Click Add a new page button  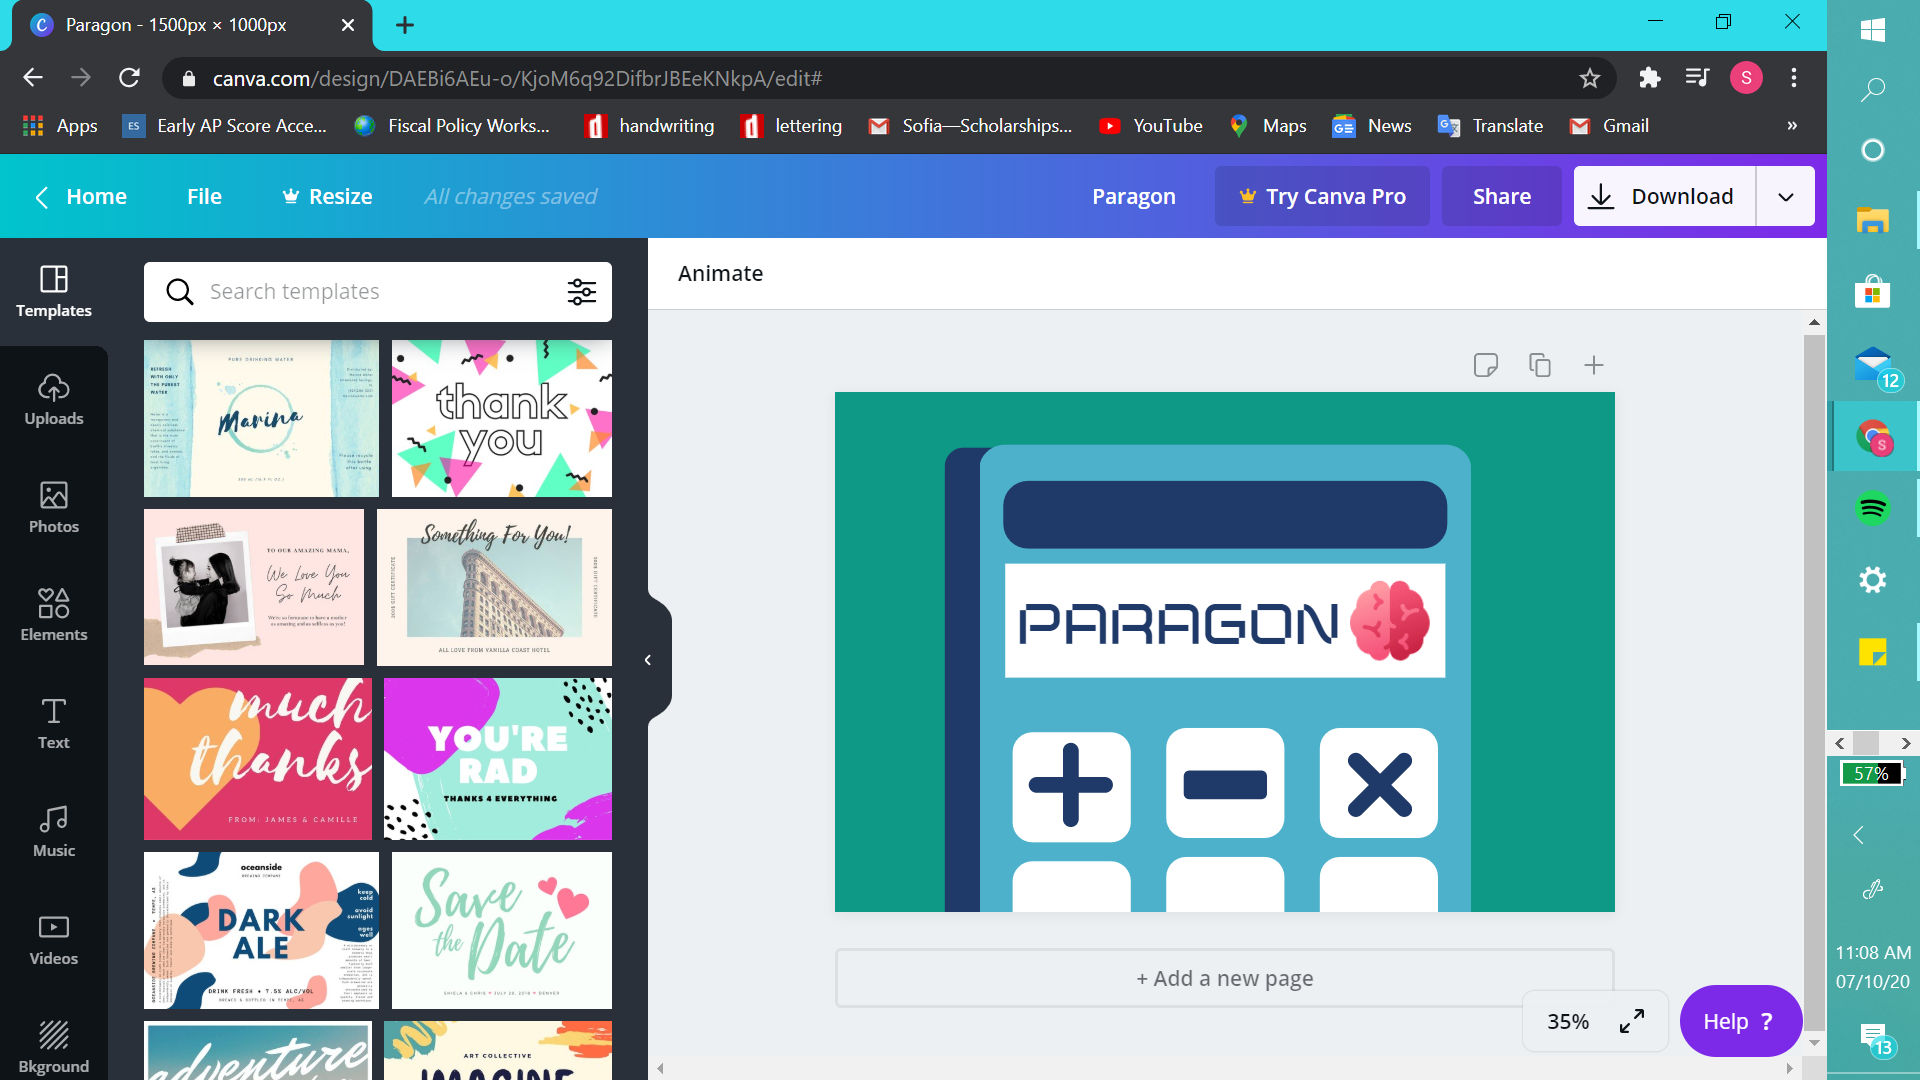1224,978
